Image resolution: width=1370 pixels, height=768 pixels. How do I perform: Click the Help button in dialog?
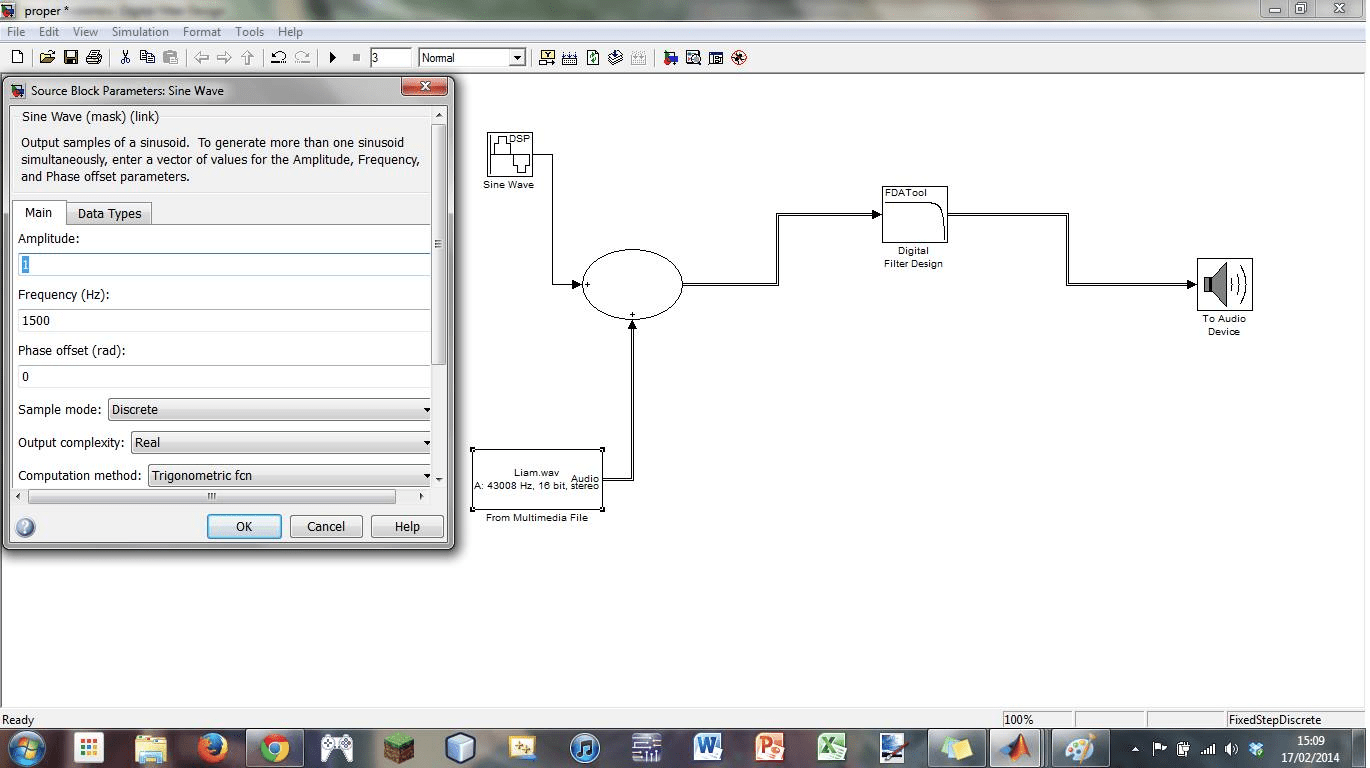[x=407, y=526]
